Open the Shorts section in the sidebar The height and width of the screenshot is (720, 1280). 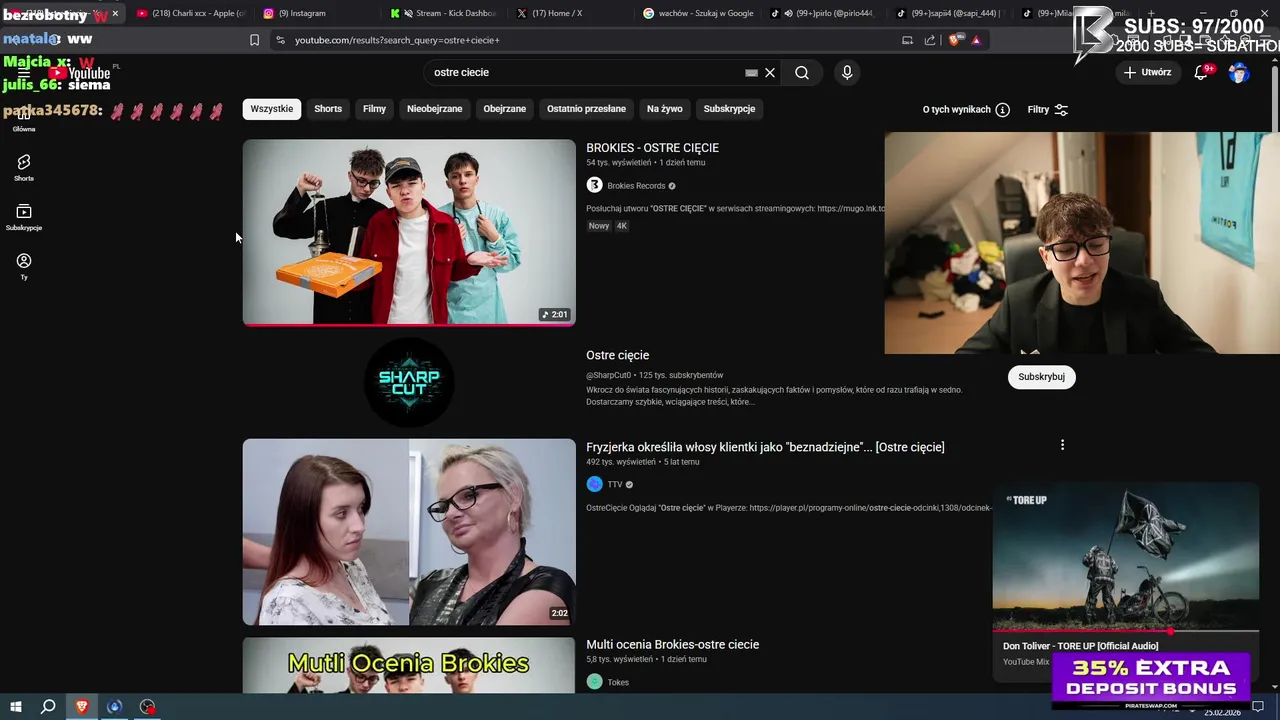pos(24,167)
